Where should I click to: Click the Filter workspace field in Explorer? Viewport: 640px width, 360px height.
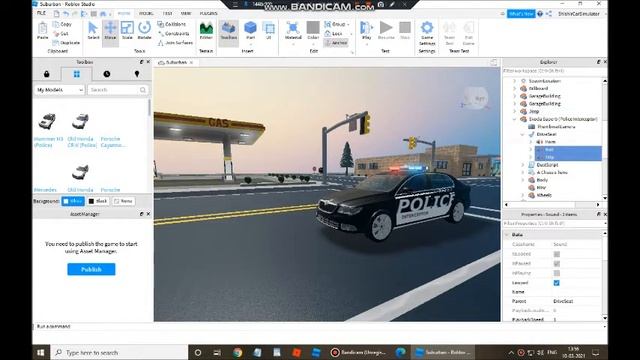[x=552, y=71]
